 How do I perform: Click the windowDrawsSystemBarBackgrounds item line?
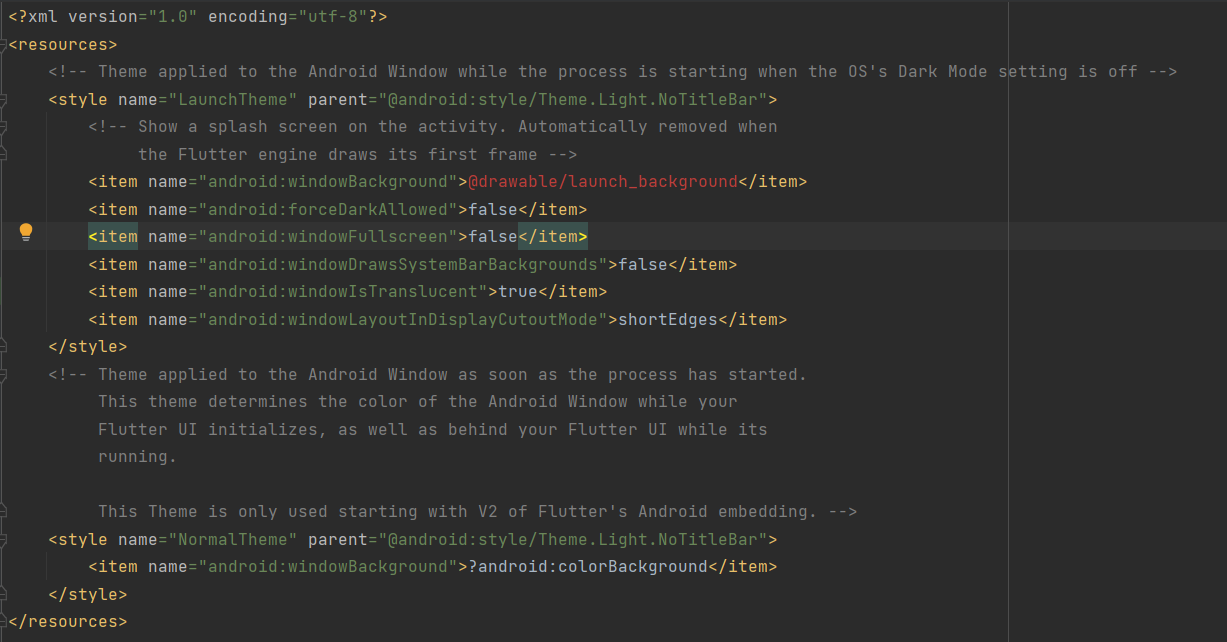[x=400, y=264]
